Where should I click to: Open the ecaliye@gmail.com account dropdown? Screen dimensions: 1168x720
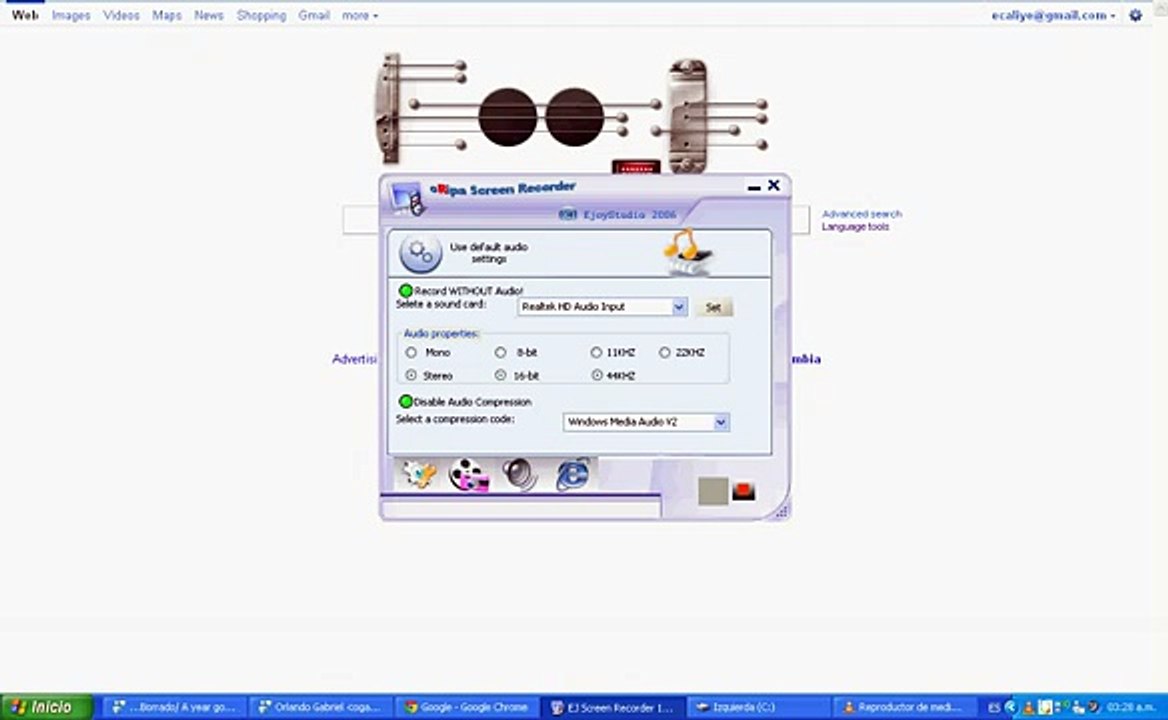(x=1053, y=15)
